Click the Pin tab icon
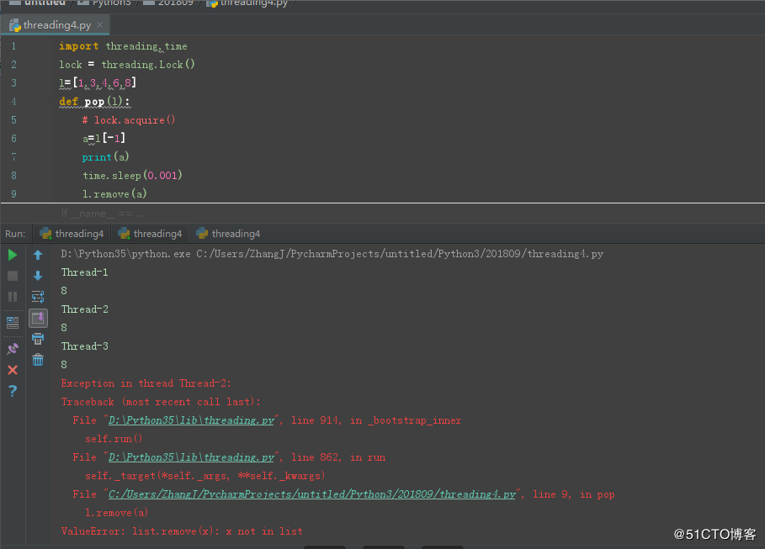This screenshot has width=765, height=549. (x=13, y=348)
